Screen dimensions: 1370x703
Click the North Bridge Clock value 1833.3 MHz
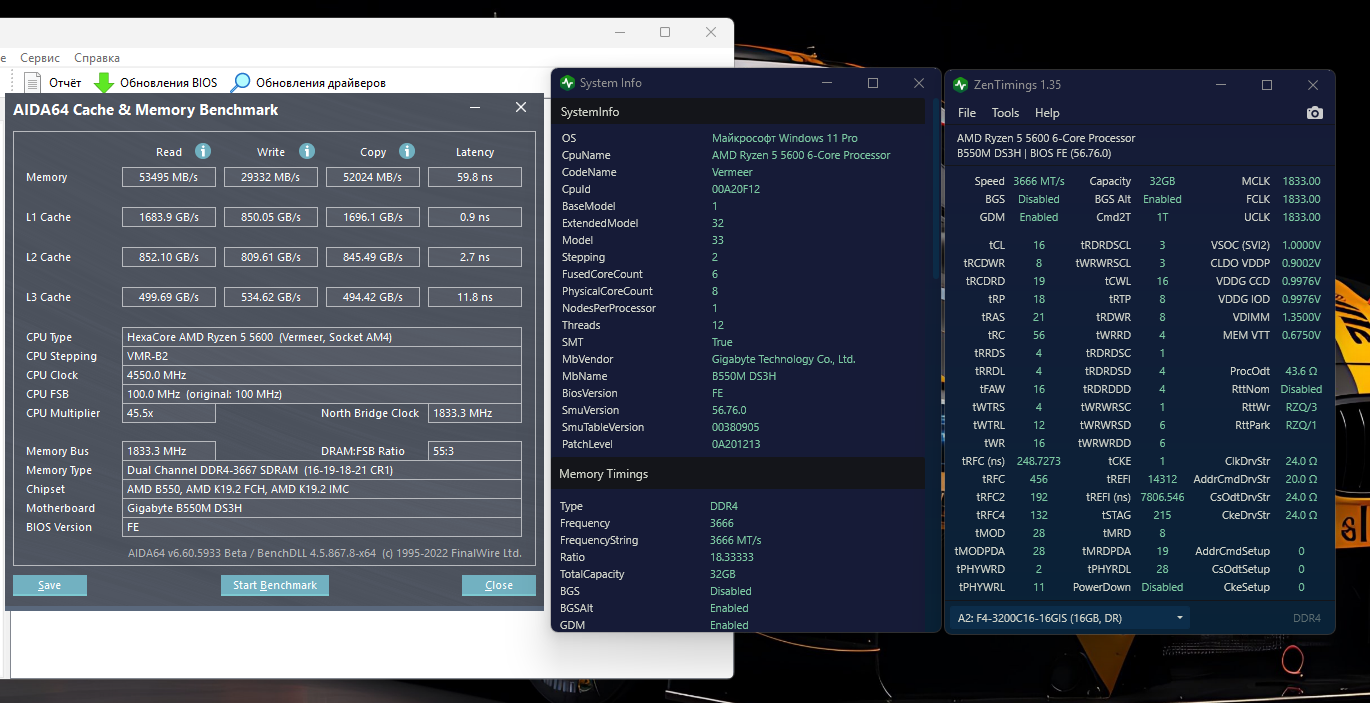(x=475, y=413)
